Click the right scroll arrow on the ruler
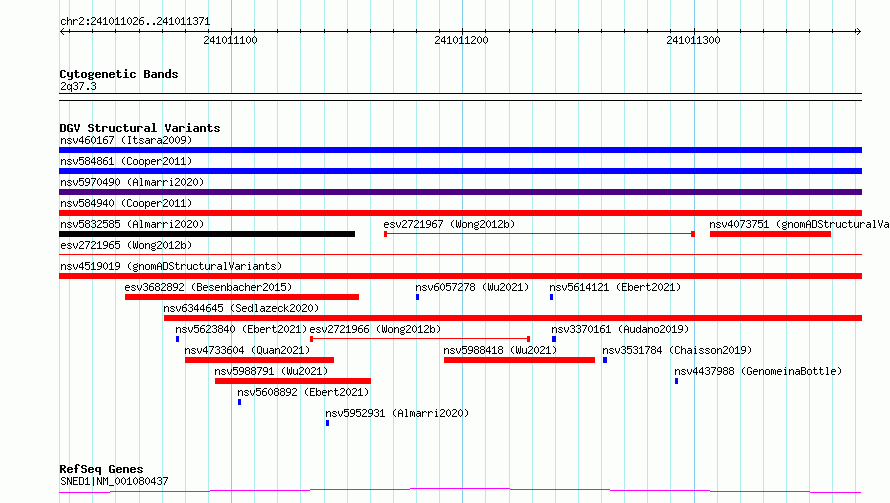The width and height of the screenshot is (890, 503). pyautogui.click(x=858, y=31)
